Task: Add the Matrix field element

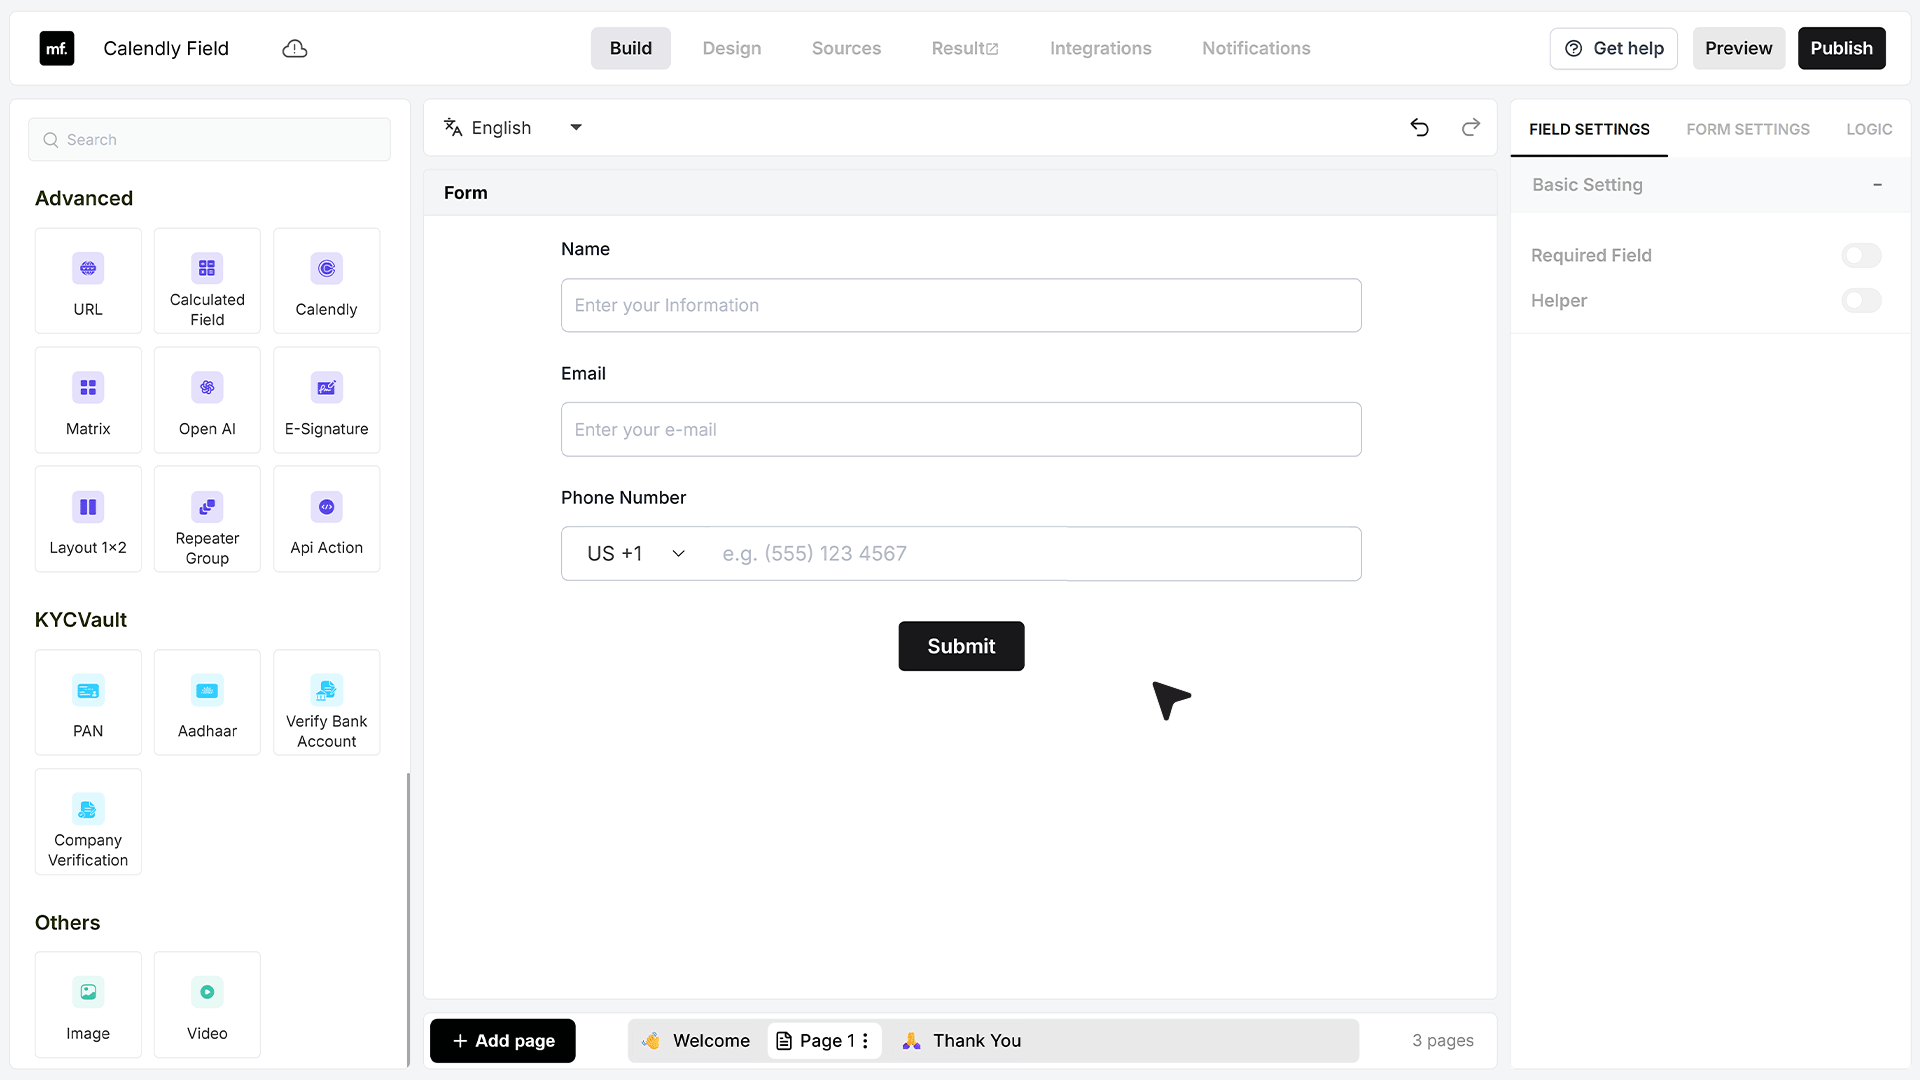Action: pos(88,400)
